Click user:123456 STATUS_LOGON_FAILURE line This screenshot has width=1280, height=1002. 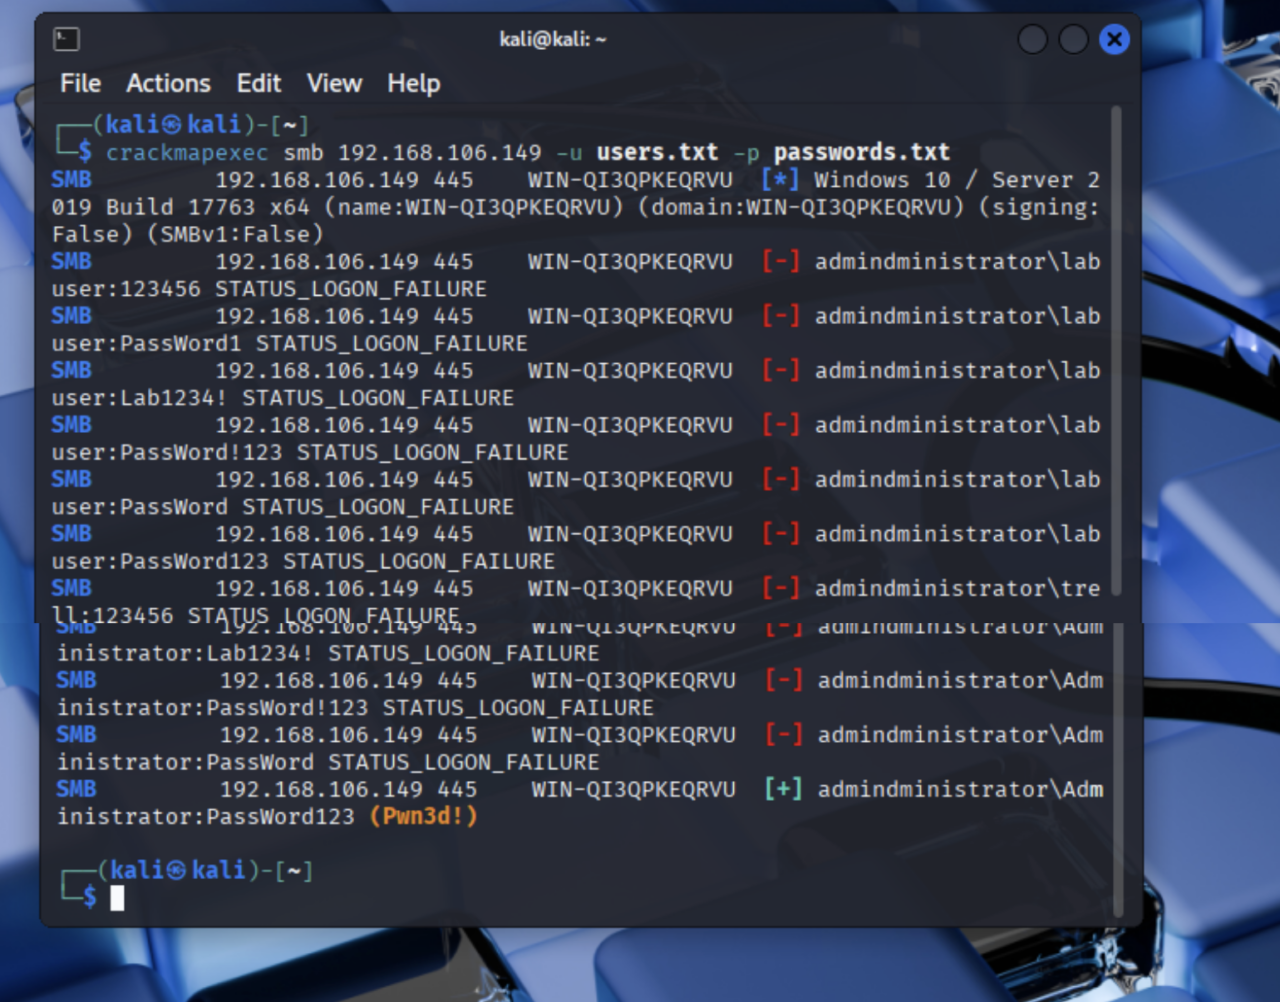click(269, 289)
